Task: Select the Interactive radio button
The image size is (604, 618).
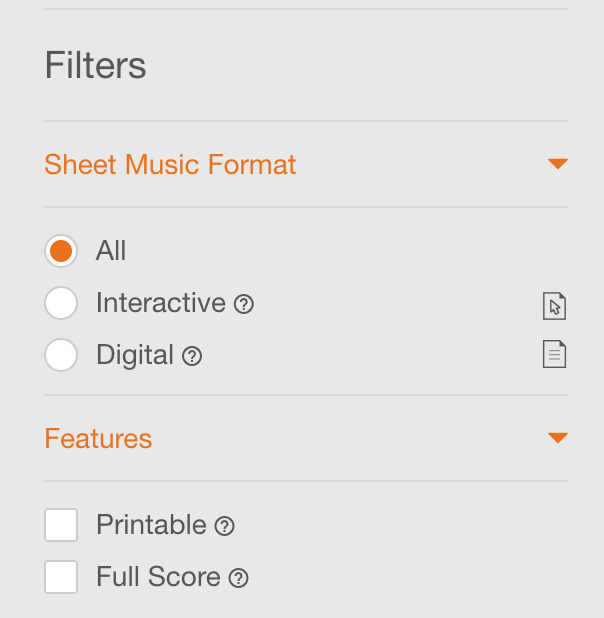Action: (x=61, y=303)
